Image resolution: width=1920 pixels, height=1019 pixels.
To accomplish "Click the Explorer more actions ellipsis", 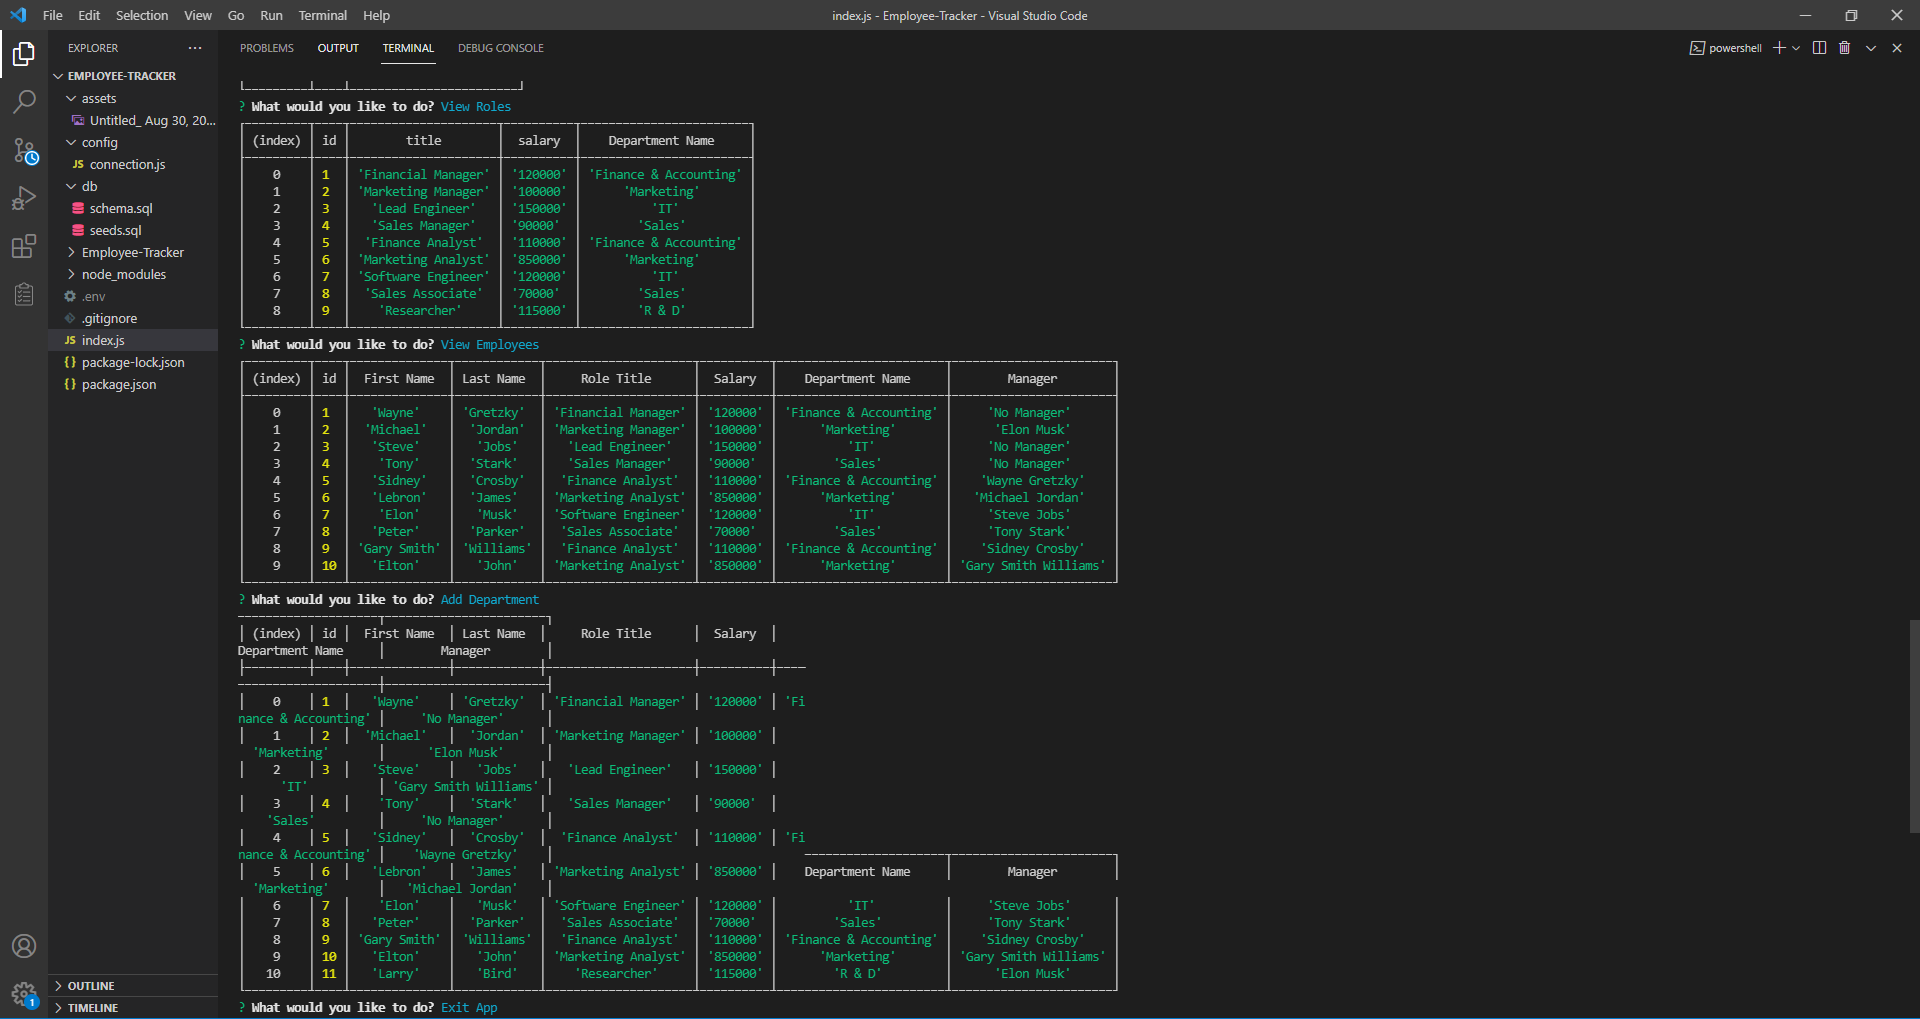I will tap(195, 48).
